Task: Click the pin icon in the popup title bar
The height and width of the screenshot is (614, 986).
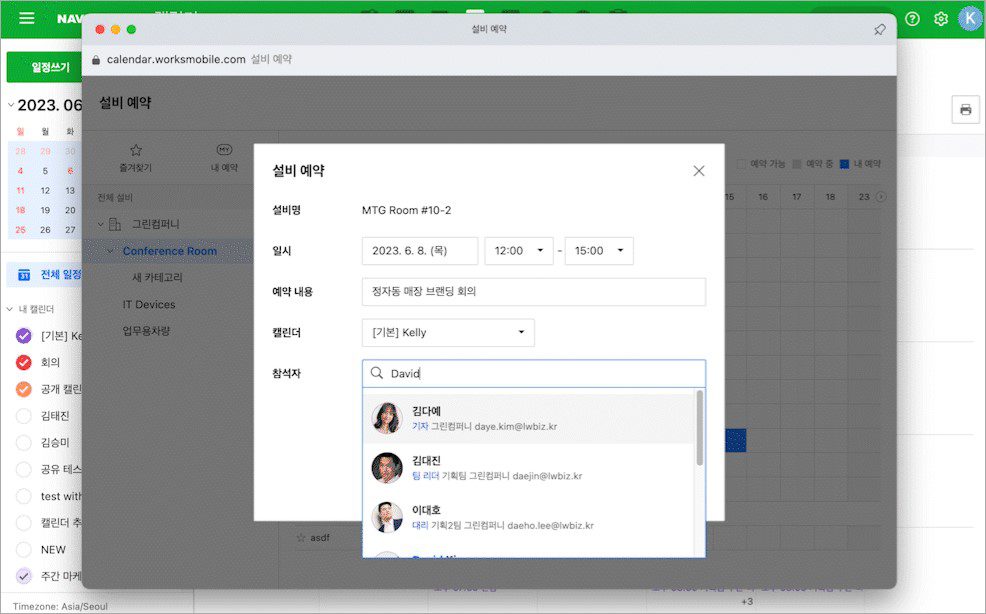Action: 880,30
